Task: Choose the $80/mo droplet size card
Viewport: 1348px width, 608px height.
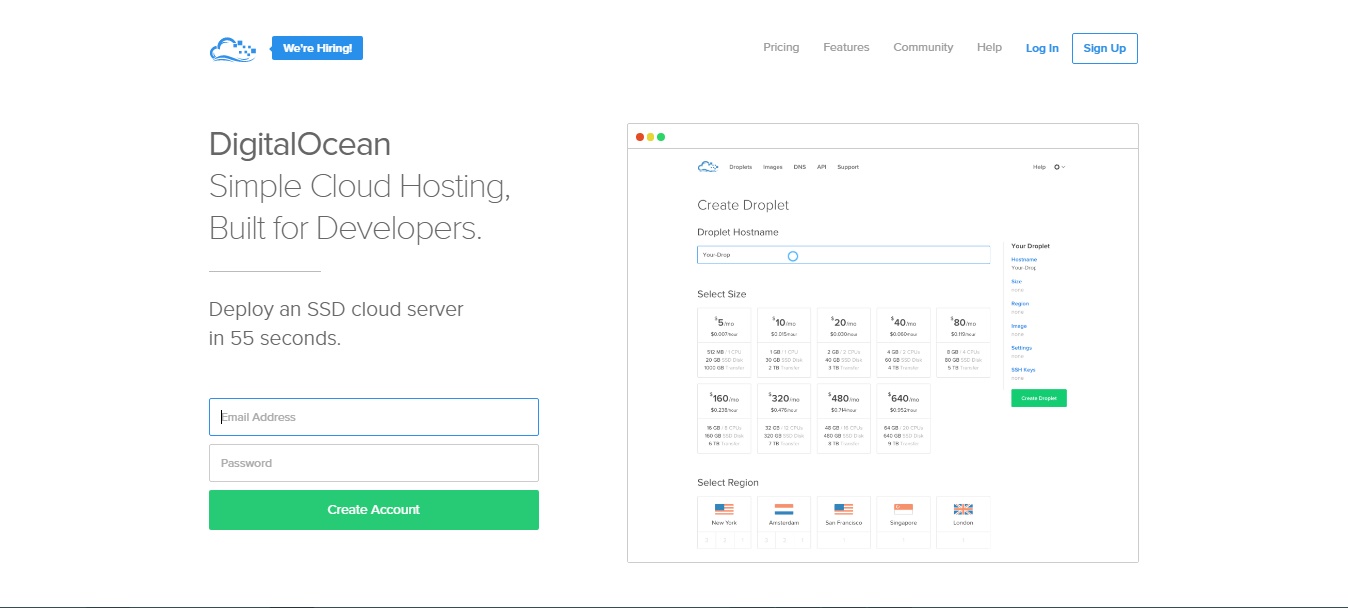Action: pyautogui.click(x=963, y=343)
